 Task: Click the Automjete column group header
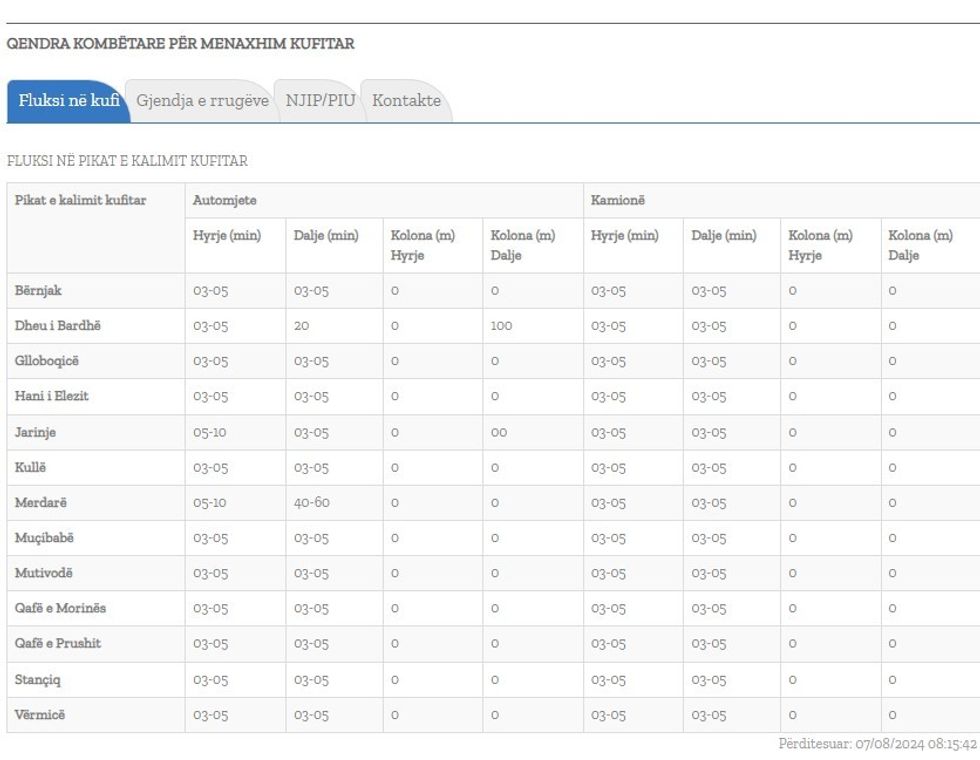coord(225,201)
